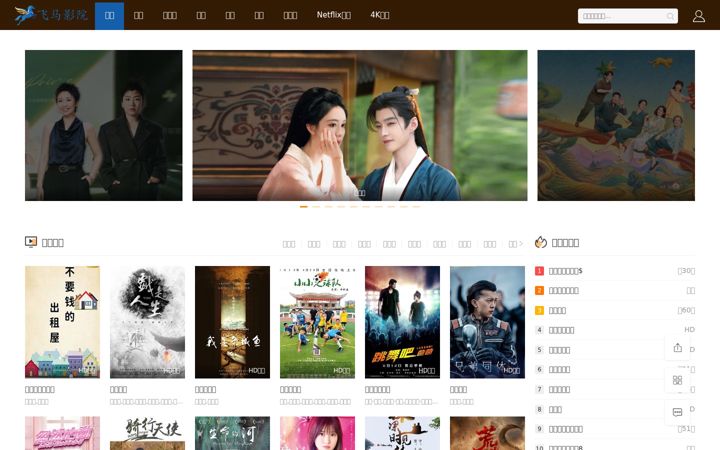Open the rank 4 title marked HD
Screen dimensions: 720x450
pyautogui.click(x=561, y=330)
